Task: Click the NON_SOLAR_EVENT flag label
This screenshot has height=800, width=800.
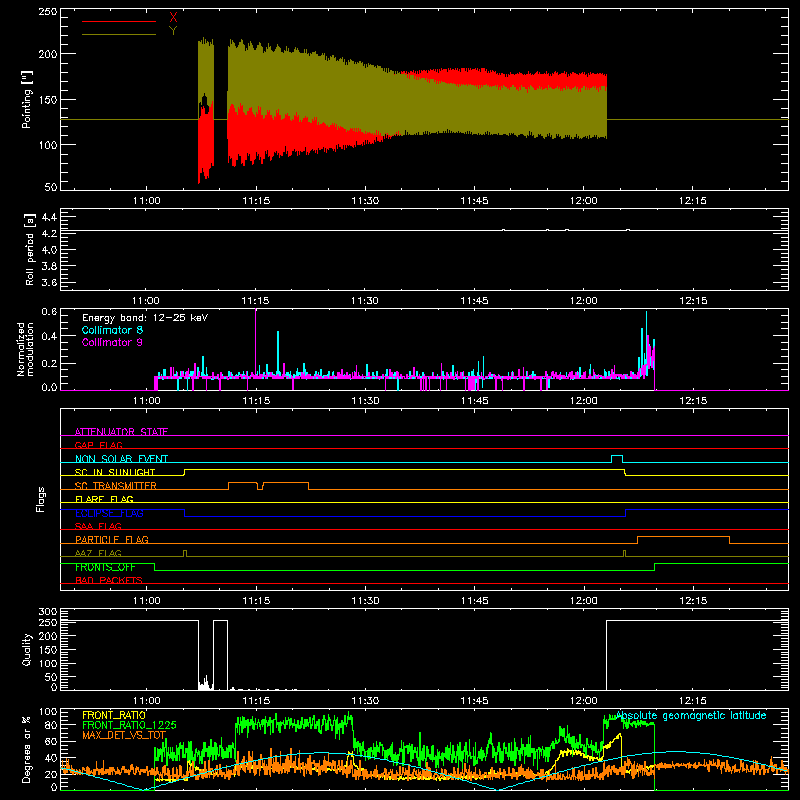Action: pyautogui.click(x=121, y=459)
